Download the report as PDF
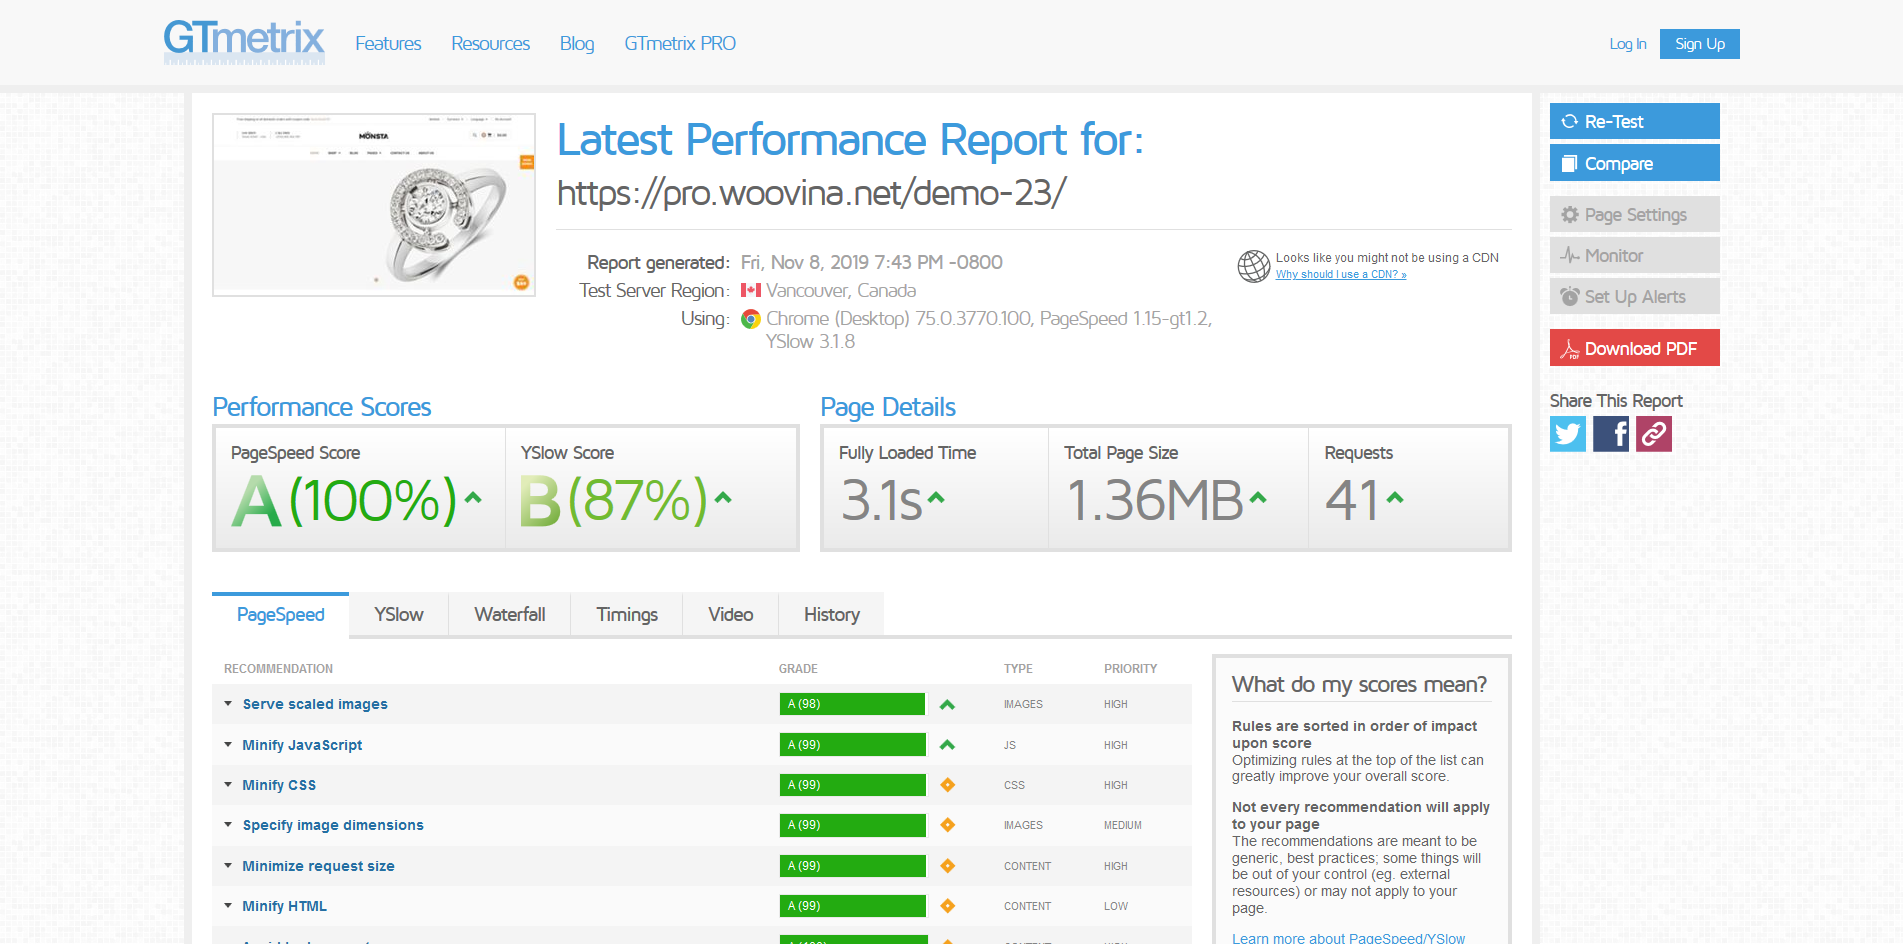This screenshot has width=1903, height=944. pos(1635,348)
